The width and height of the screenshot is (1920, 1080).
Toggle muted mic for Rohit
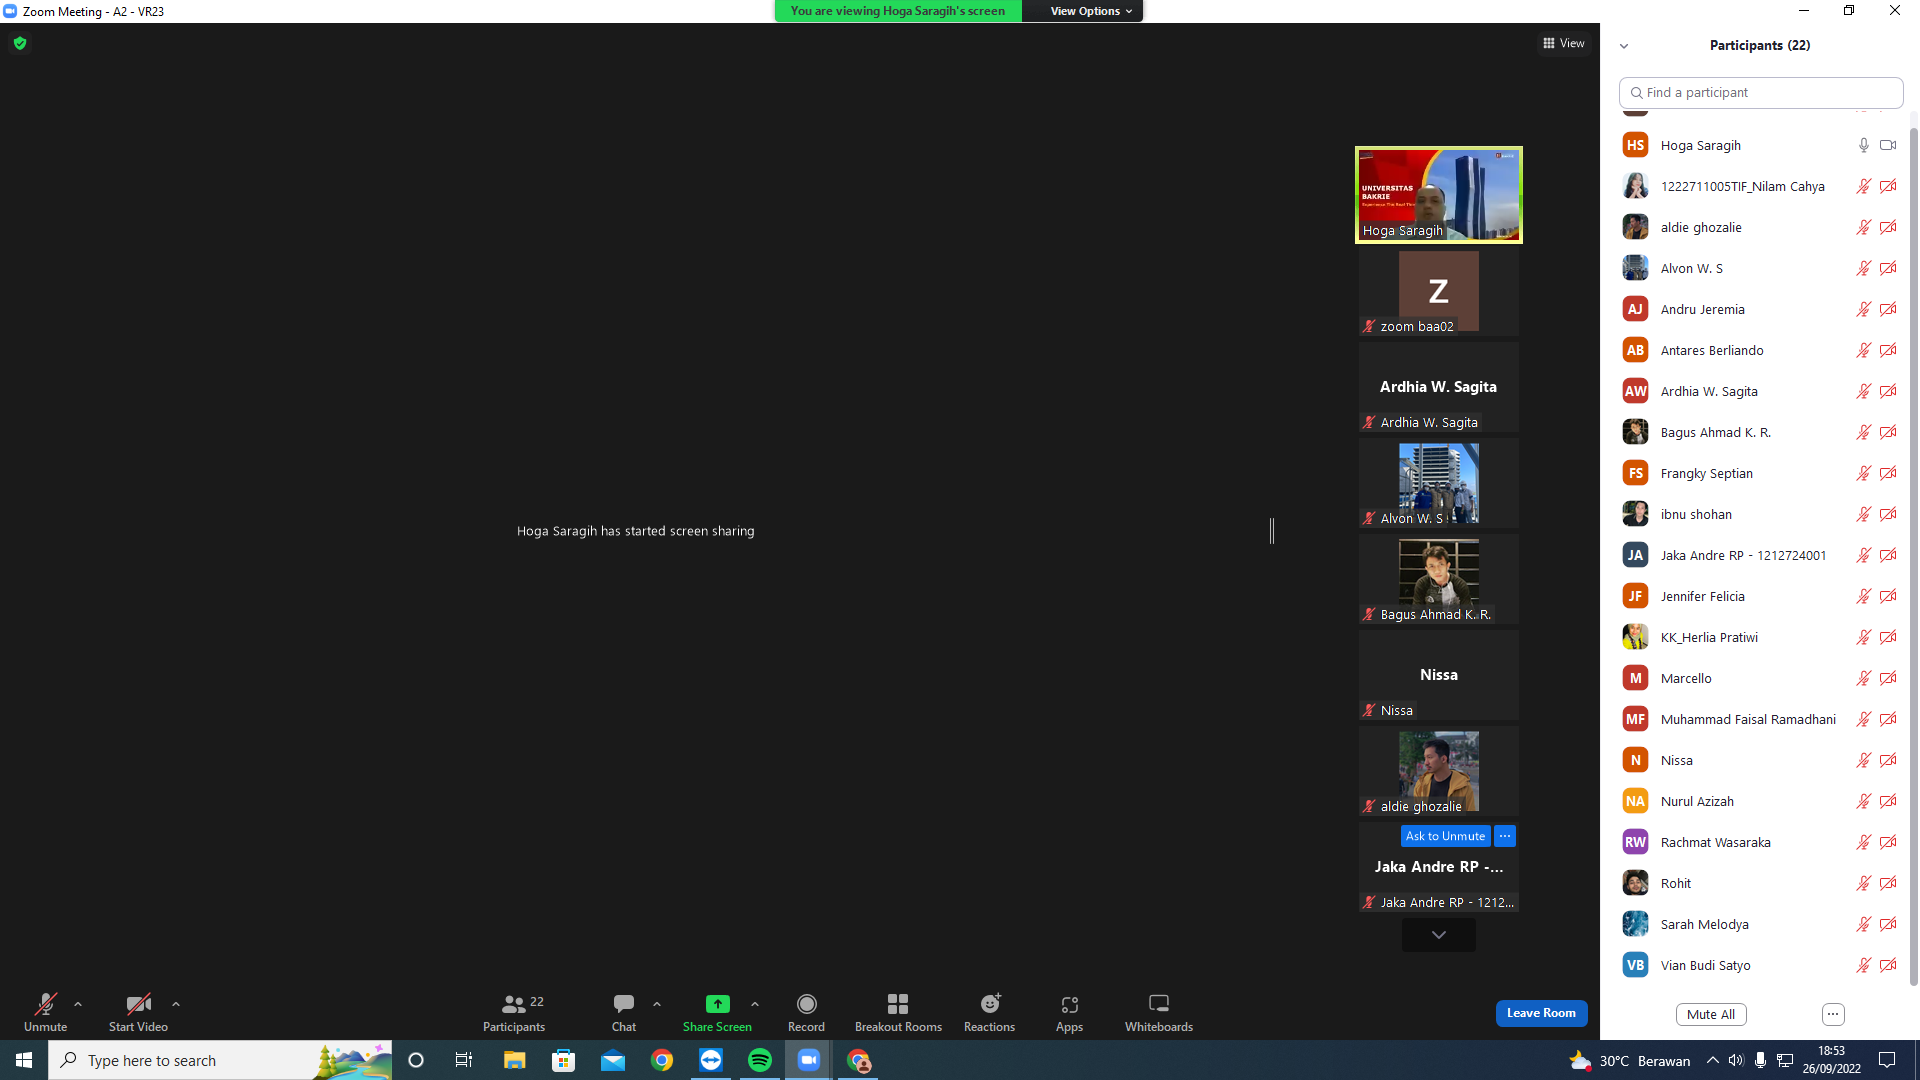click(x=1864, y=883)
